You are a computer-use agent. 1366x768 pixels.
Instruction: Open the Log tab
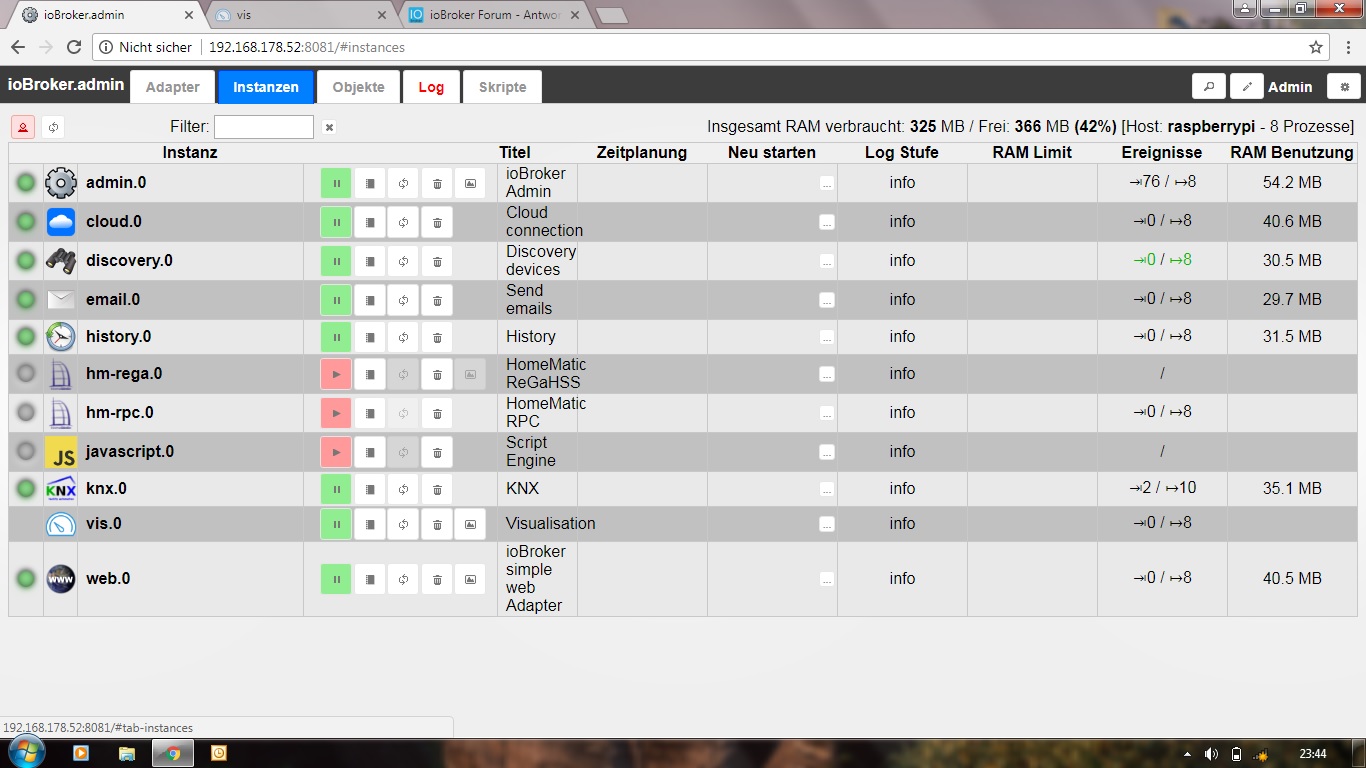click(x=431, y=87)
